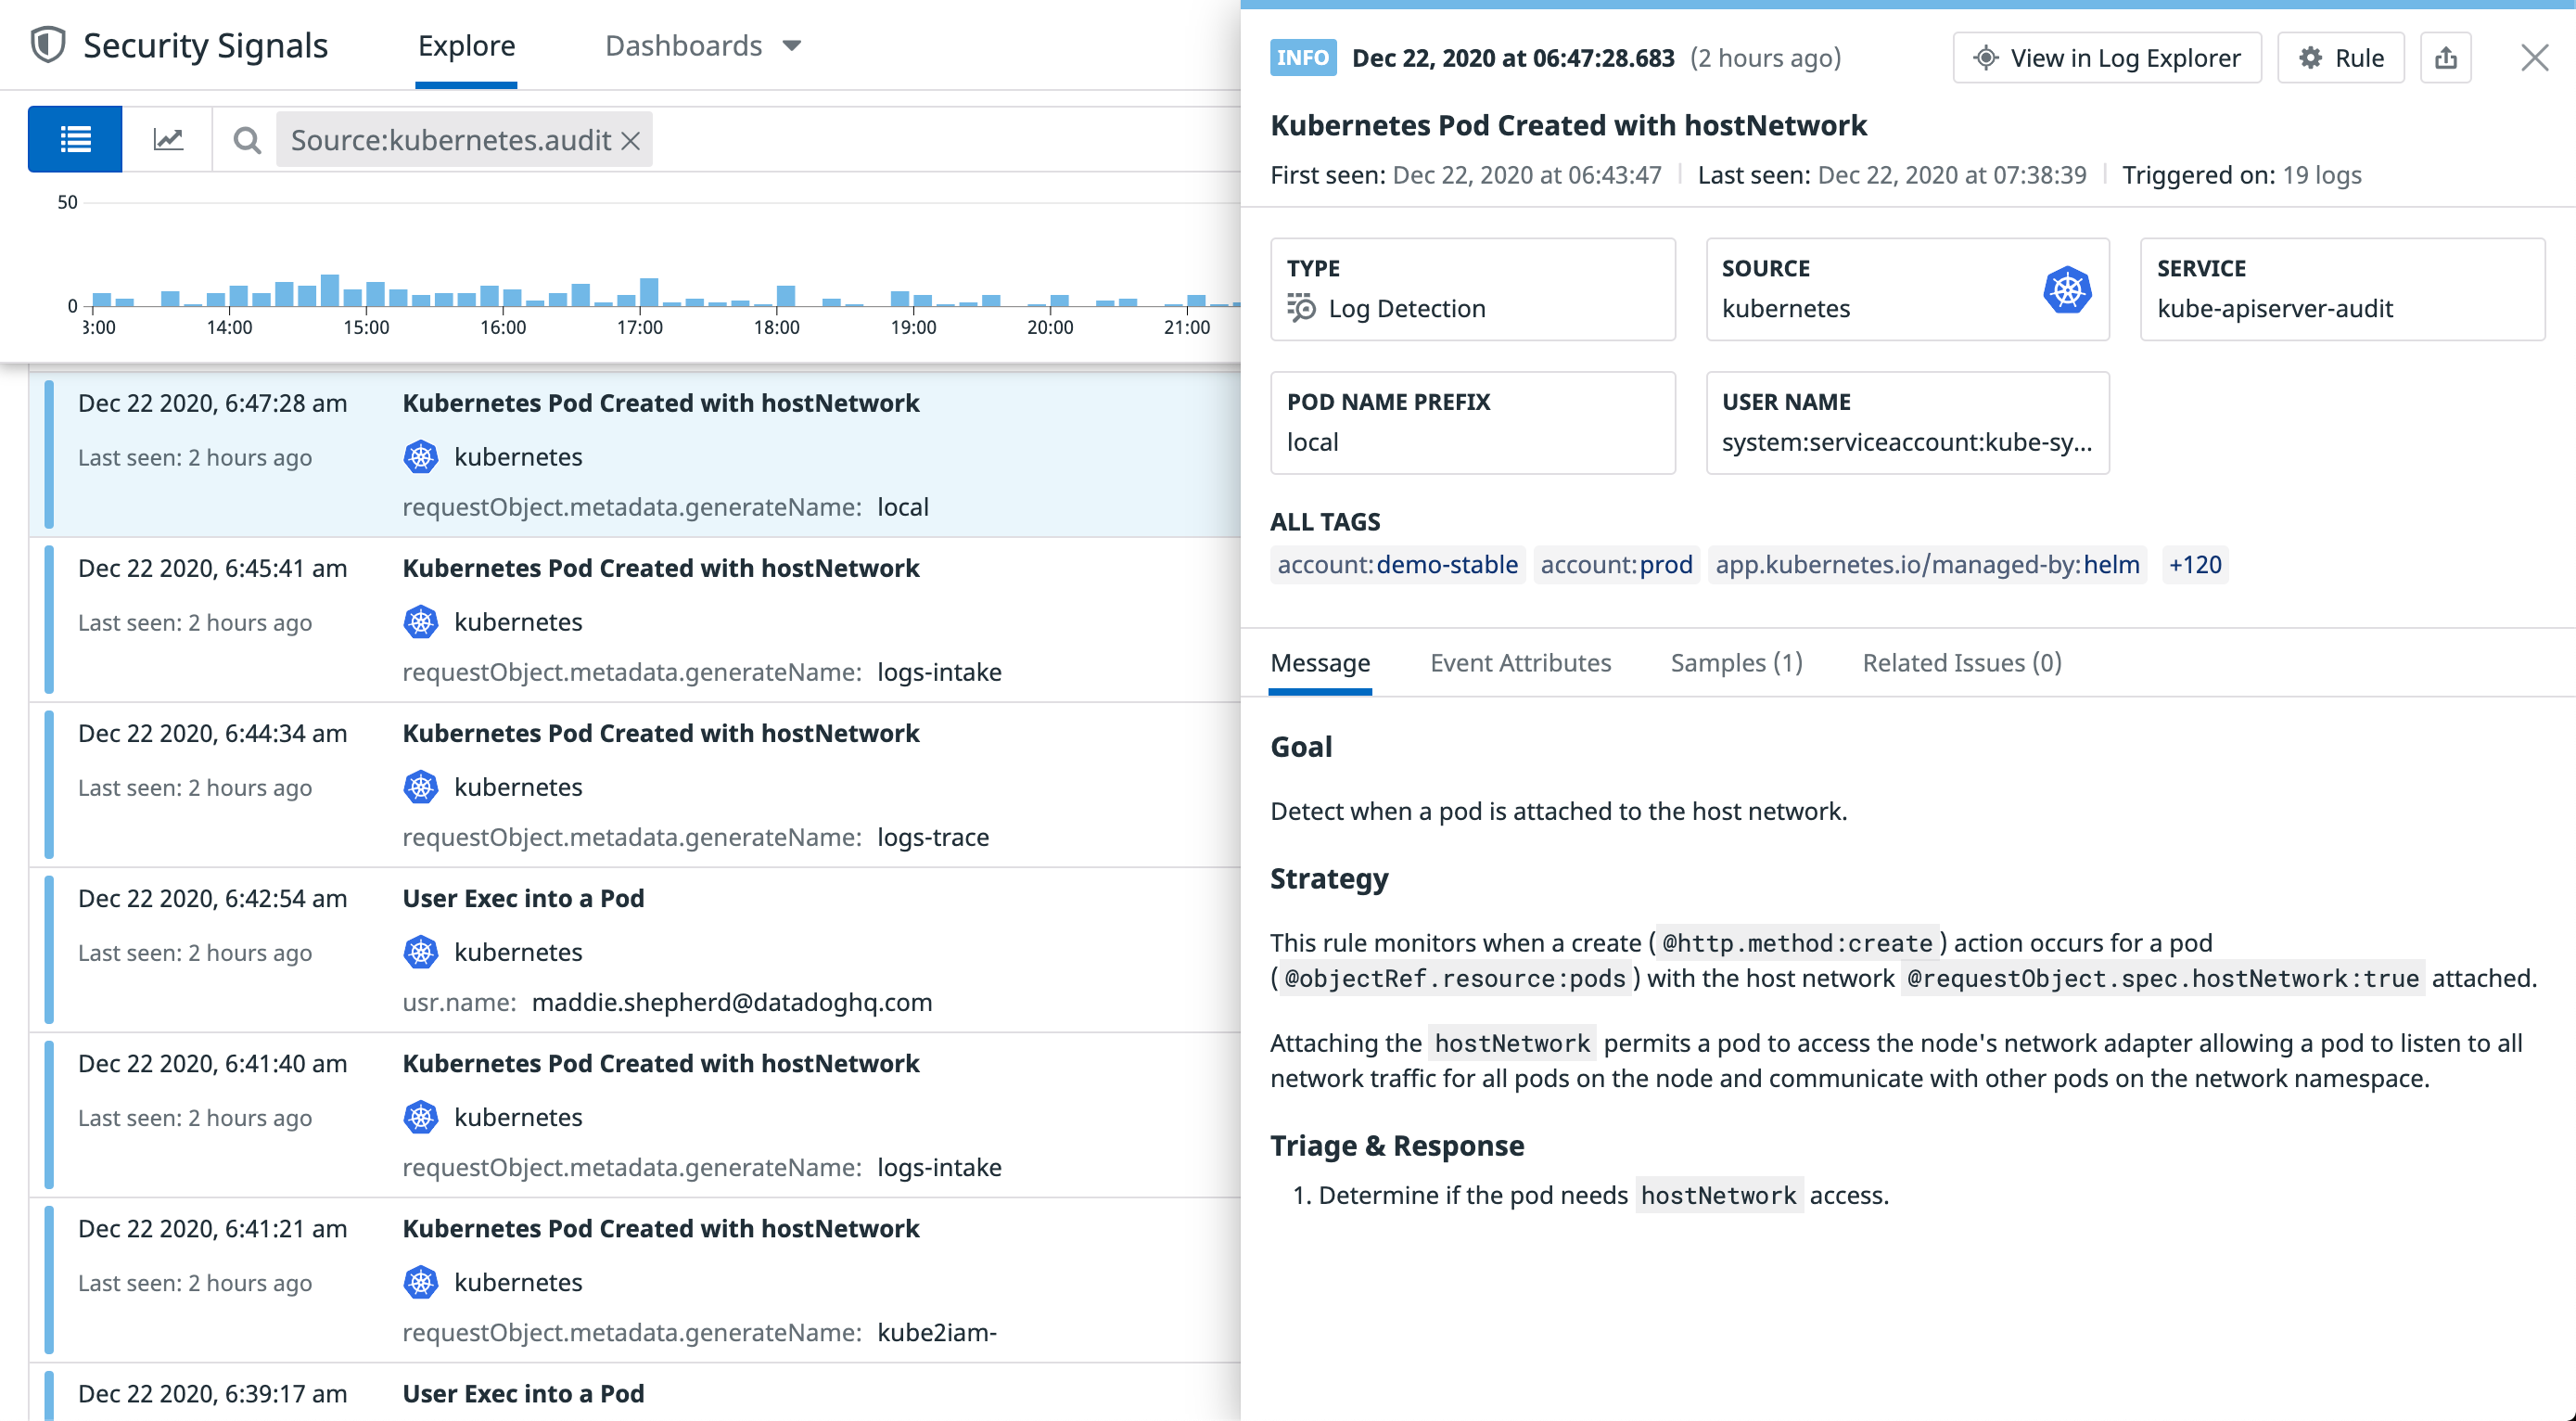Open the Dashboards dropdown menu
The image size is (2576, 1421).
tap(703, 46)
